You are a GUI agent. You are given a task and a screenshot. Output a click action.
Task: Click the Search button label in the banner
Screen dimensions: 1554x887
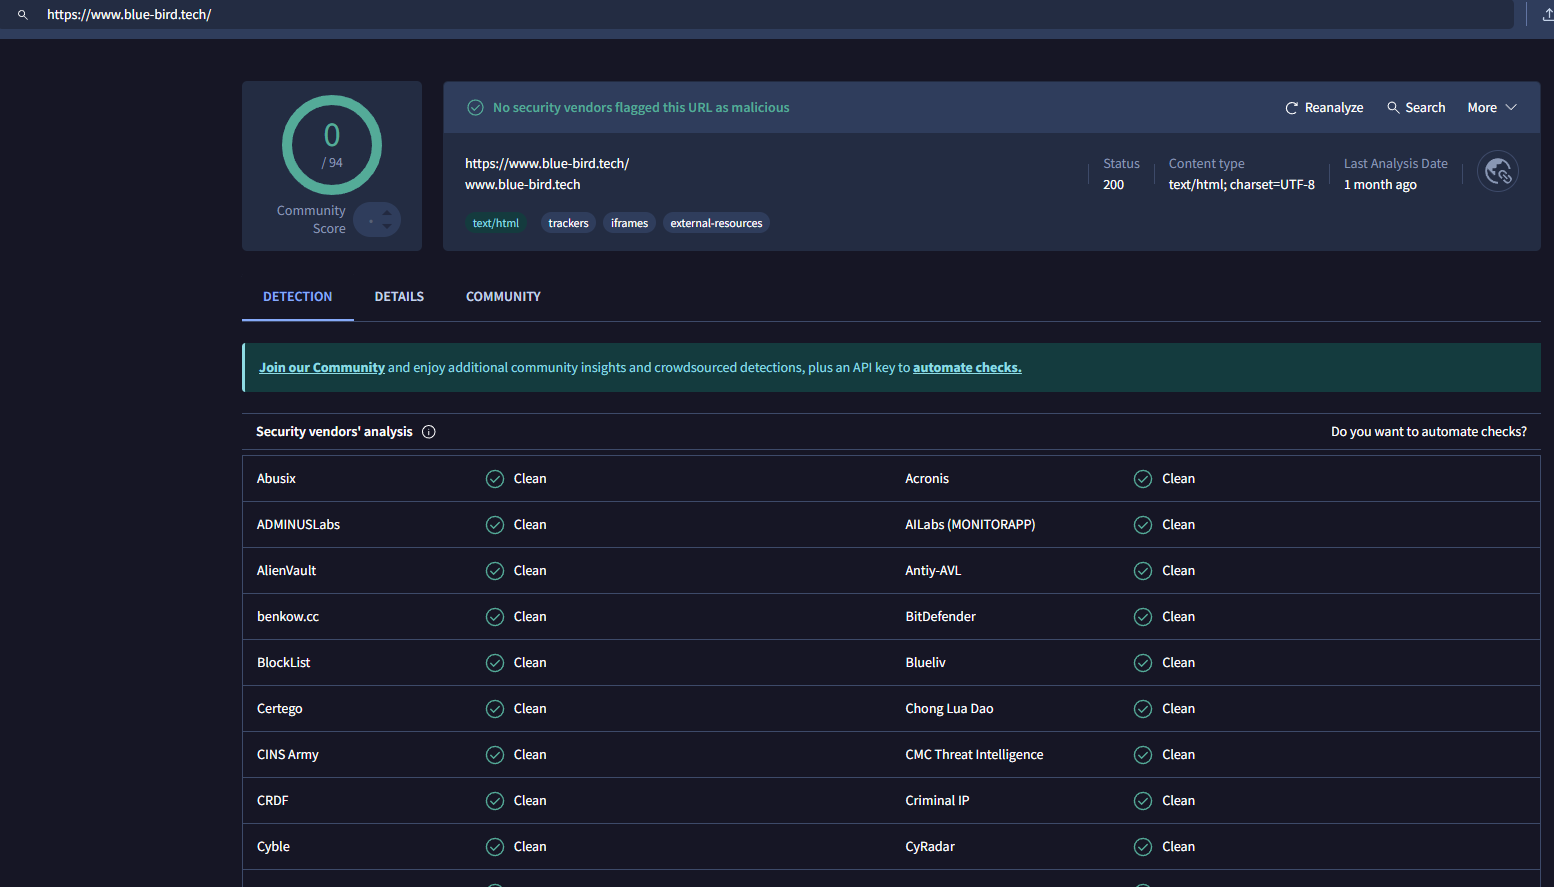(x=1425, y=108)
